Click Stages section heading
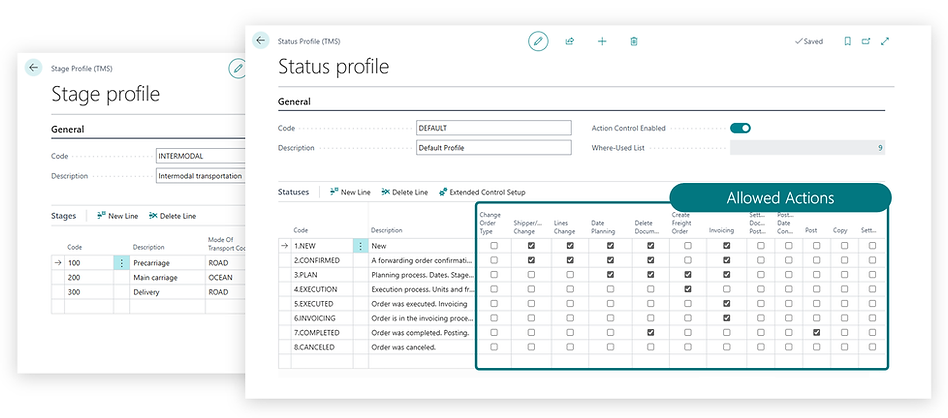This screenshot has height=418, width=948. click(63, 216)
